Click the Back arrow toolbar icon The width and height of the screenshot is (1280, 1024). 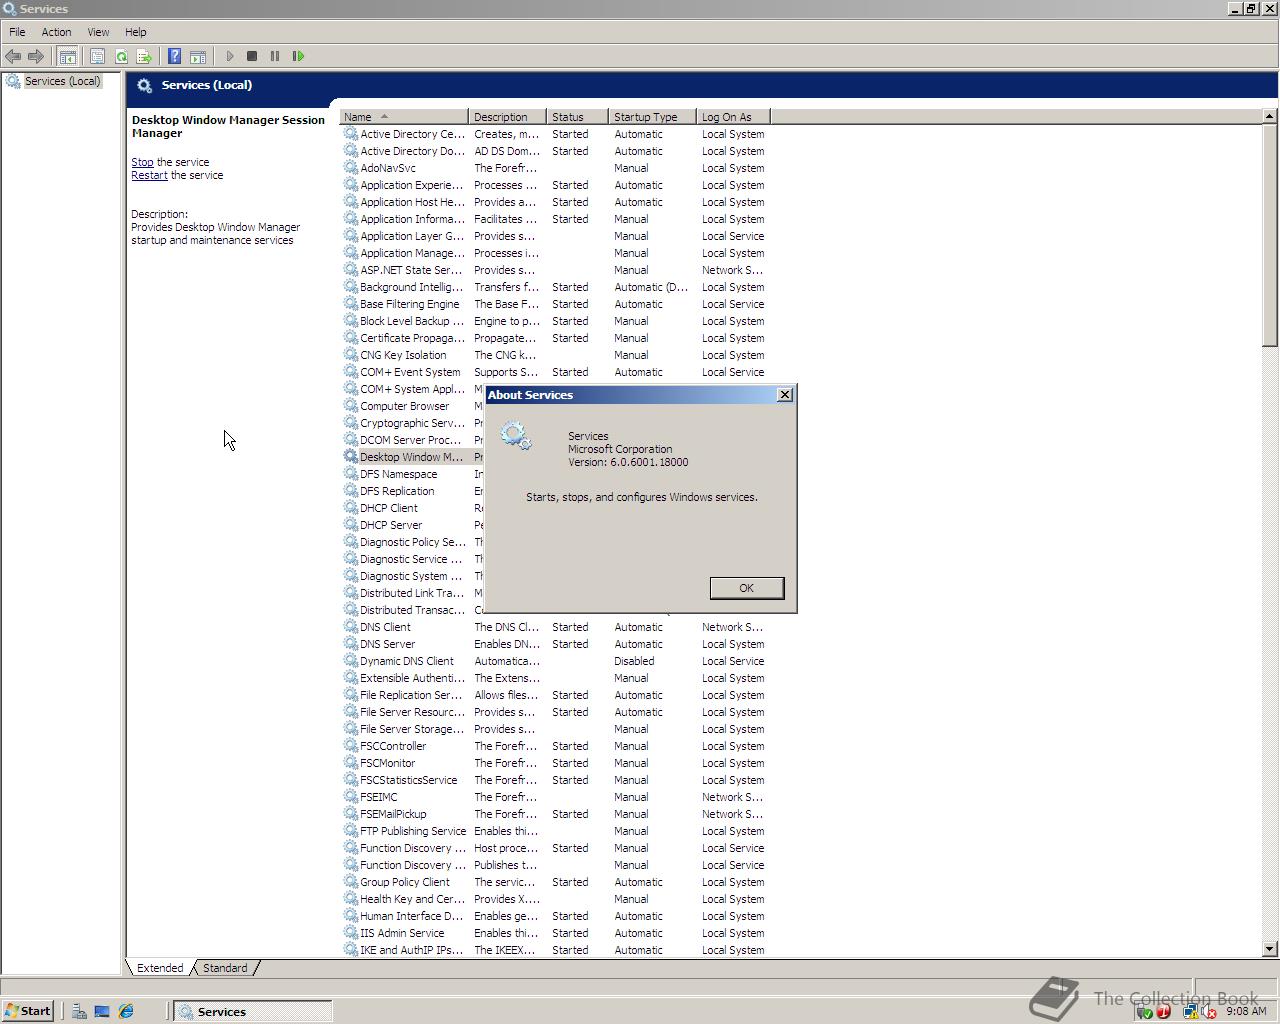coord(13,56)
